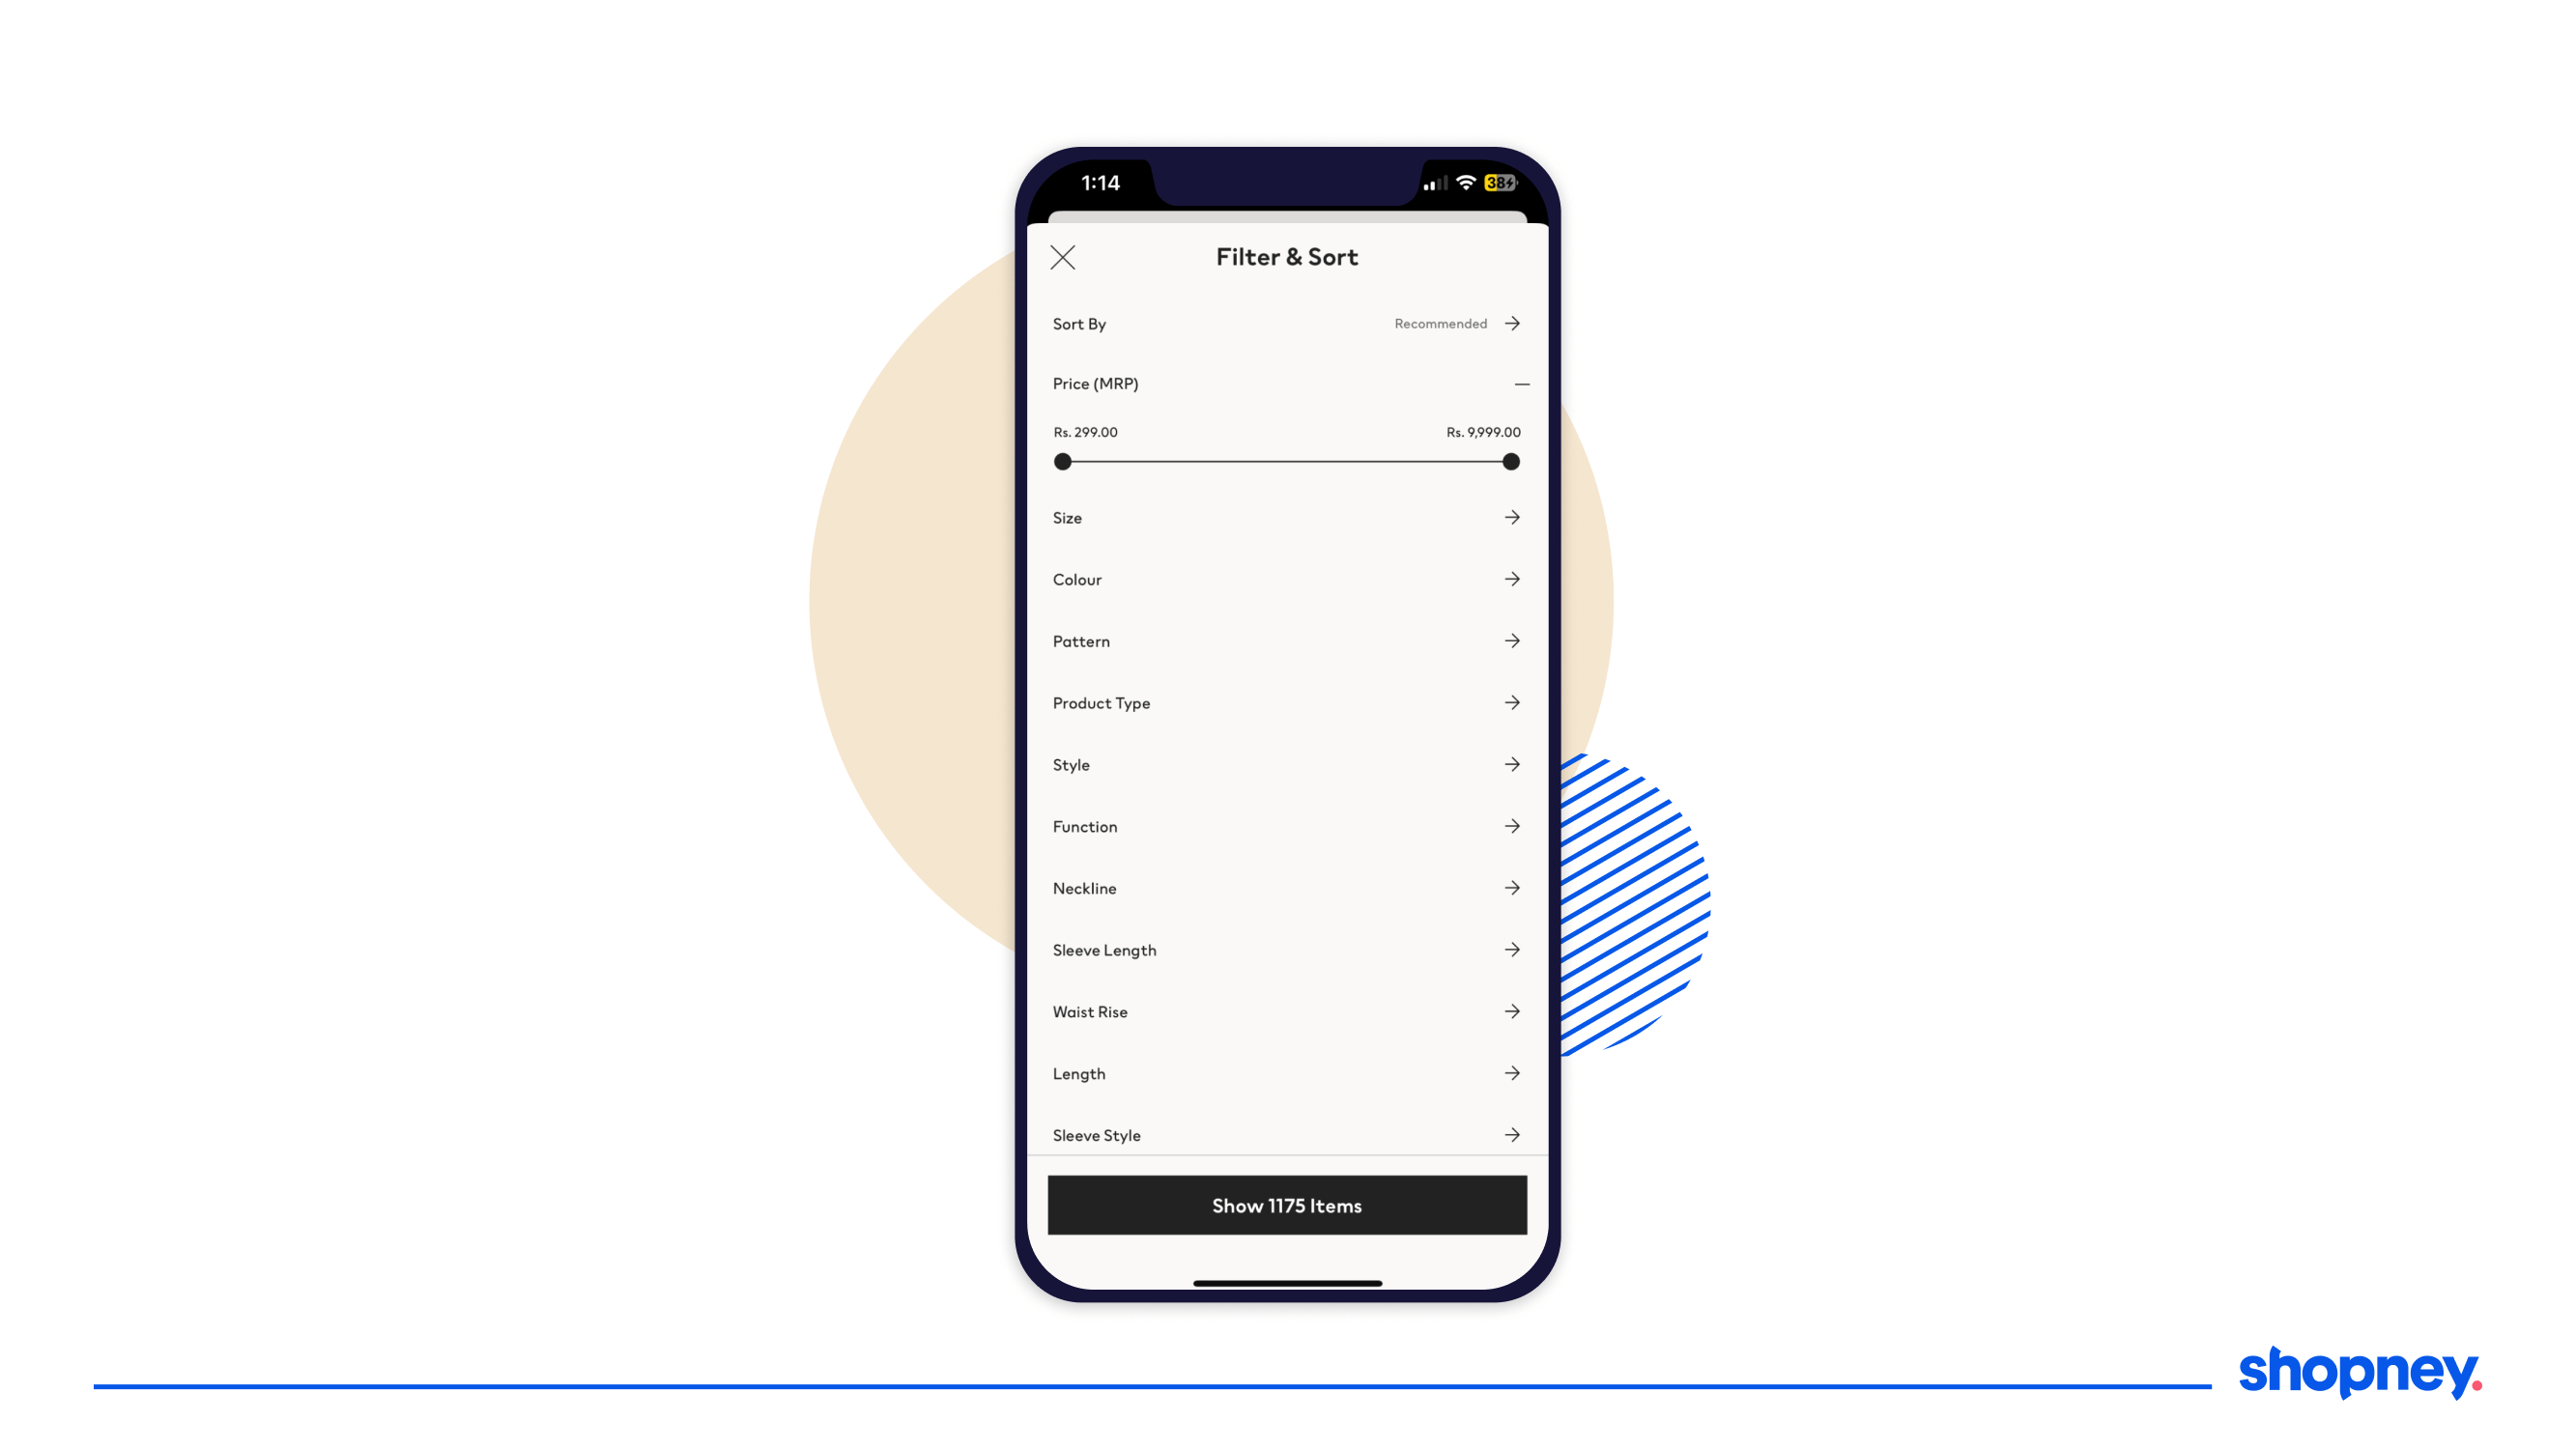
Task: Click the close X icon
Action: click(x=1063, y=256)
